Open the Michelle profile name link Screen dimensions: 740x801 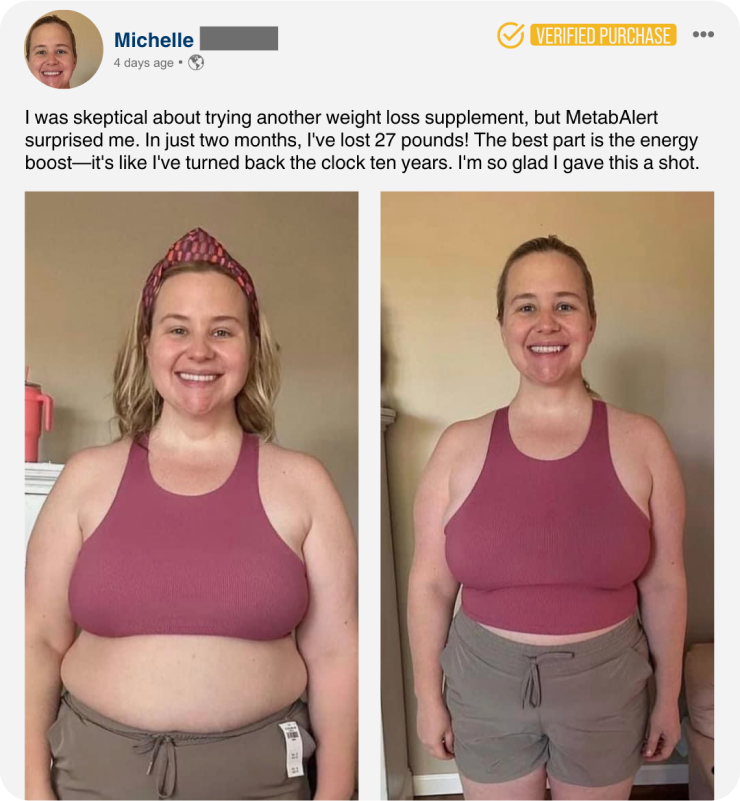click(x=154, y=40)
